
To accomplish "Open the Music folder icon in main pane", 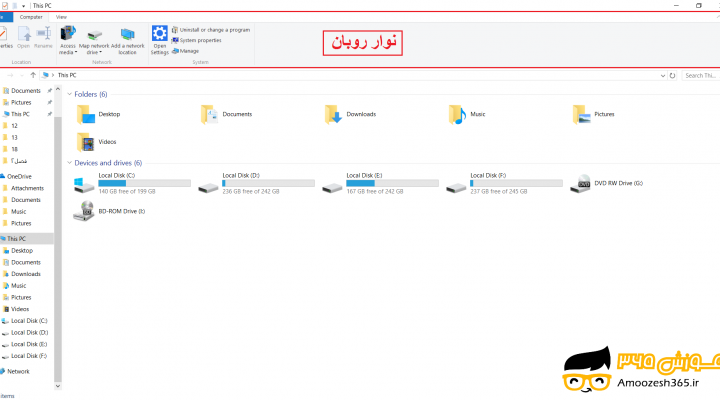I will [x=457, y=114].
